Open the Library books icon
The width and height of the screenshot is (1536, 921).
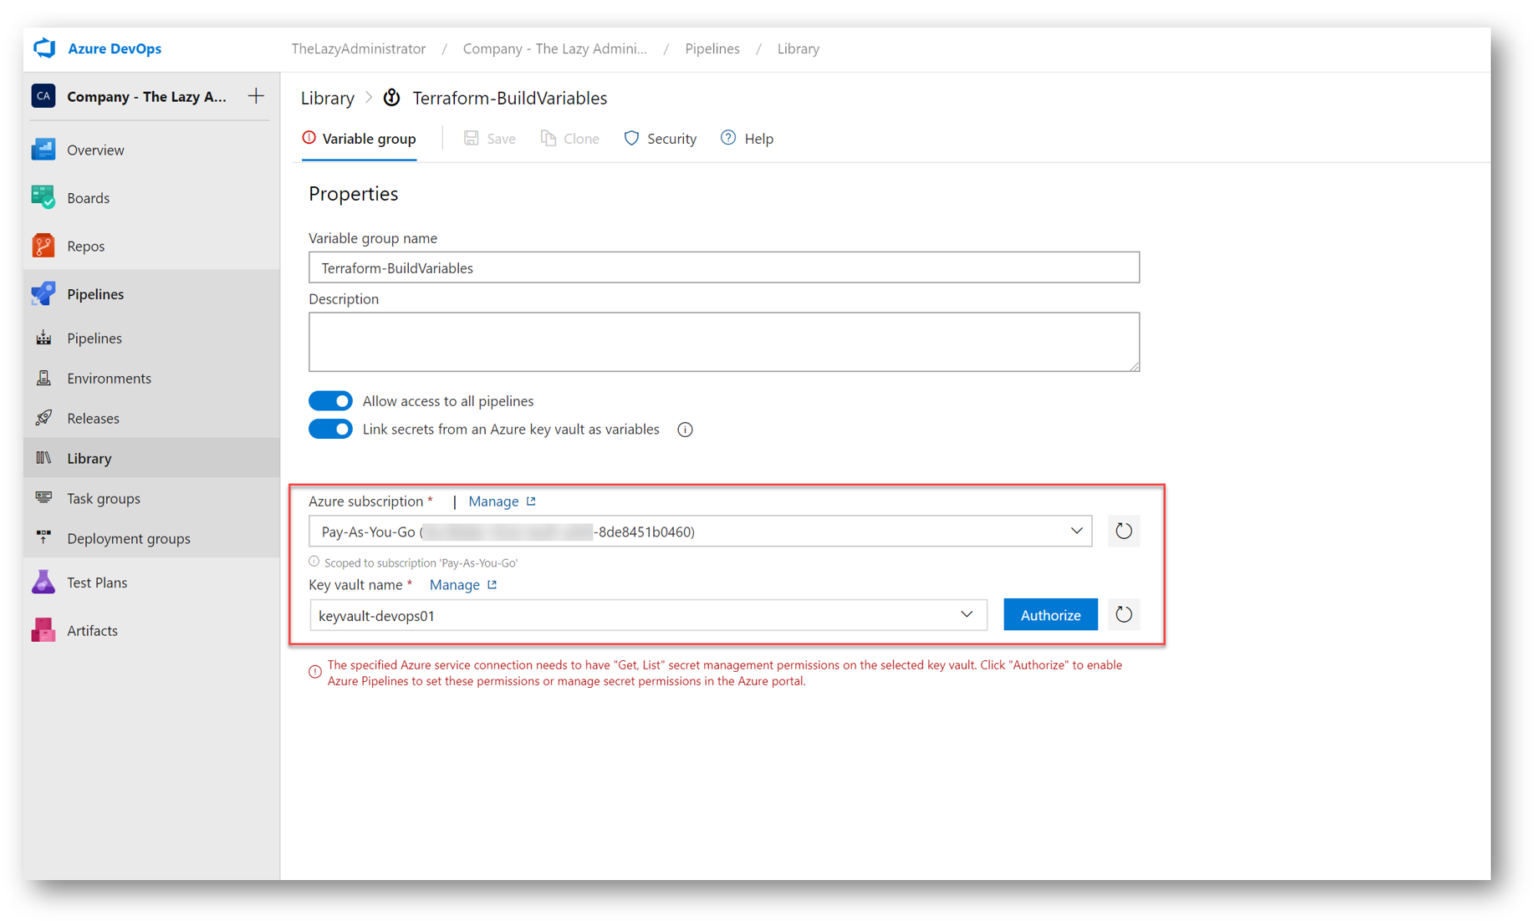click(43, 458)
